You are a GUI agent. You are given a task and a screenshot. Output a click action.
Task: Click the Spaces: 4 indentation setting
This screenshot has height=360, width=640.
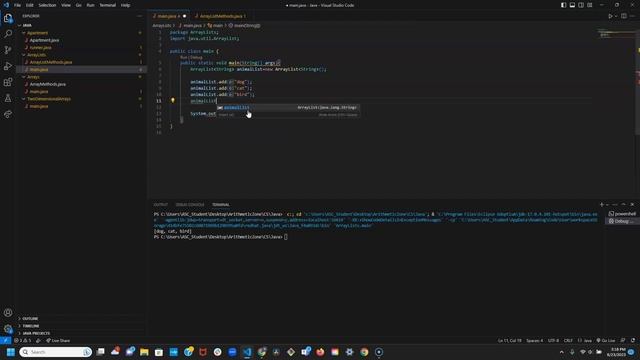(x=534, y=340)
